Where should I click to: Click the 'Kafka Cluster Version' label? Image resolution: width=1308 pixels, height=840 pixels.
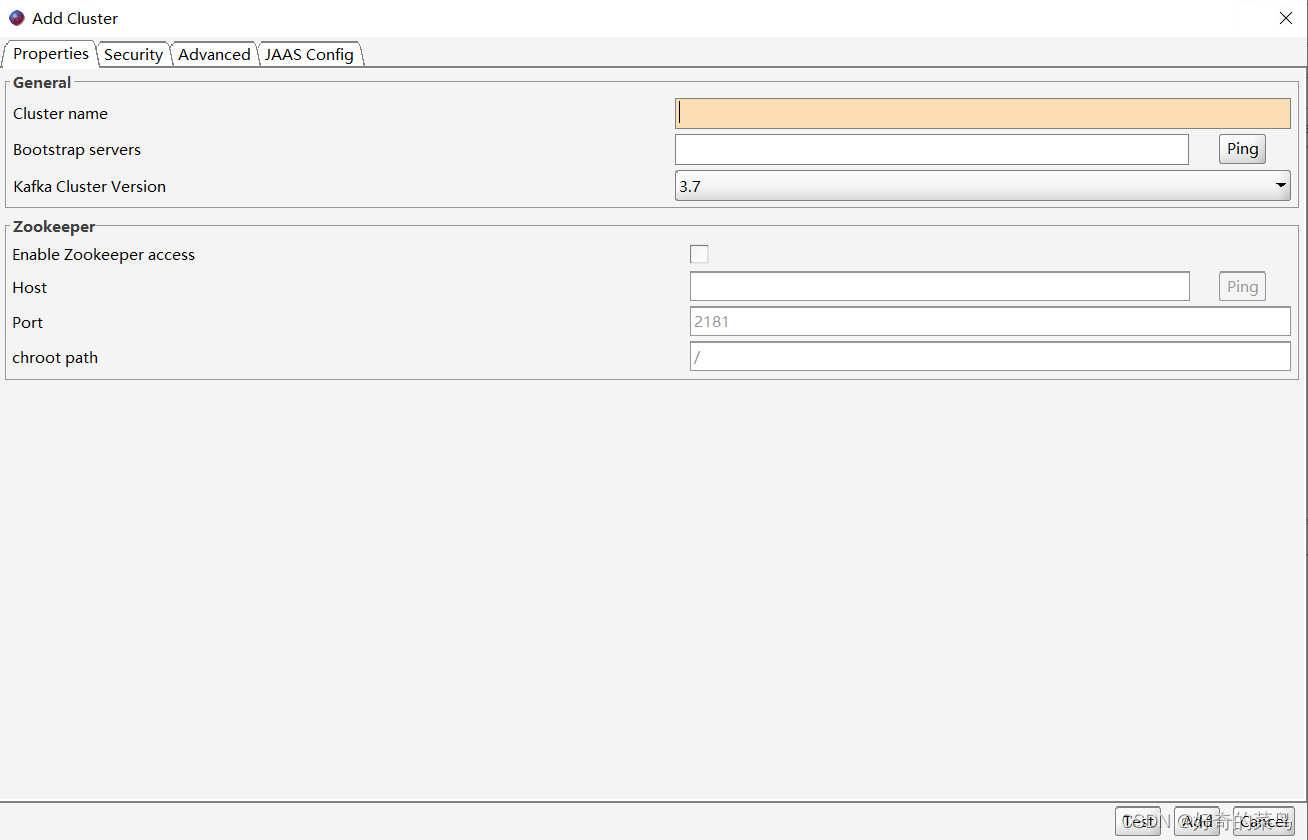coord(90,187)
